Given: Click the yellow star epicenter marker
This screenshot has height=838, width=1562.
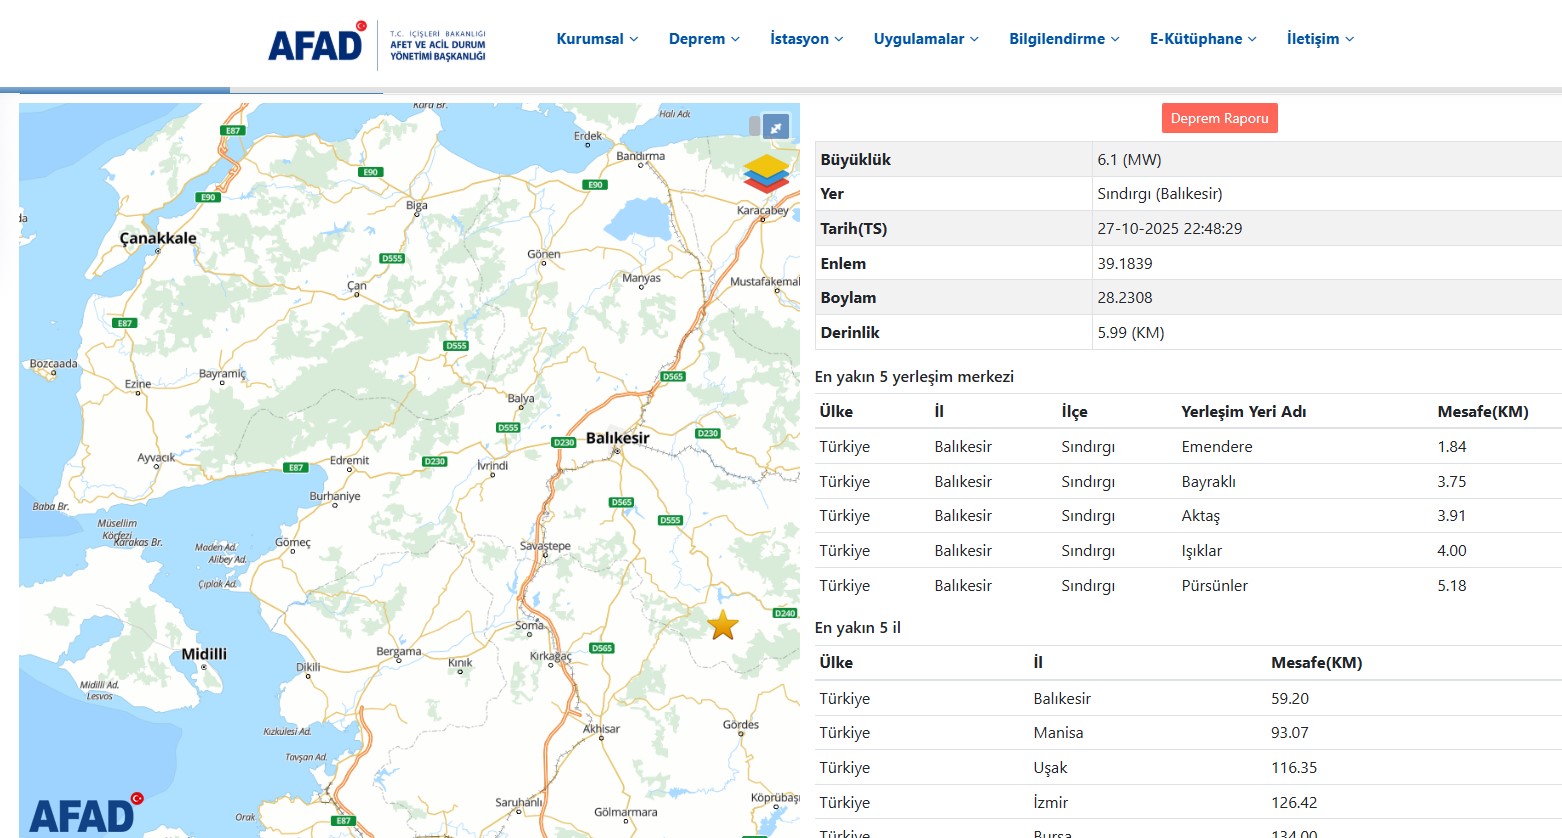Looking at the screenshot, I should (723, 625).
